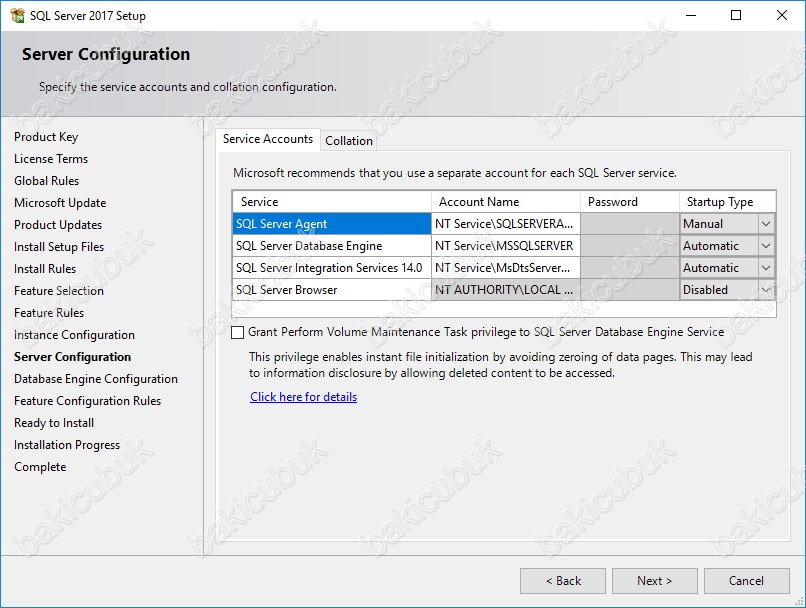The height and width of the screenshot is (608, 806).
Task: Click Complete step in sidebar
Action: pyautogui.click(x=40, y=467)
